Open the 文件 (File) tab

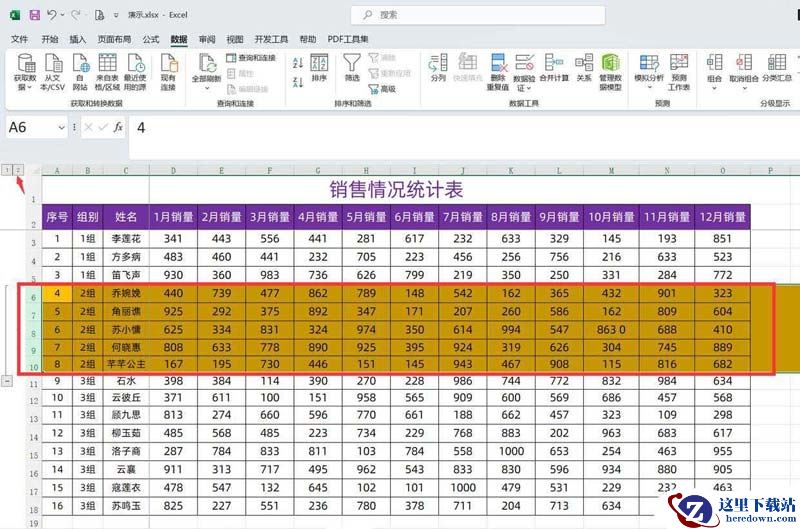tap(19, 39)
